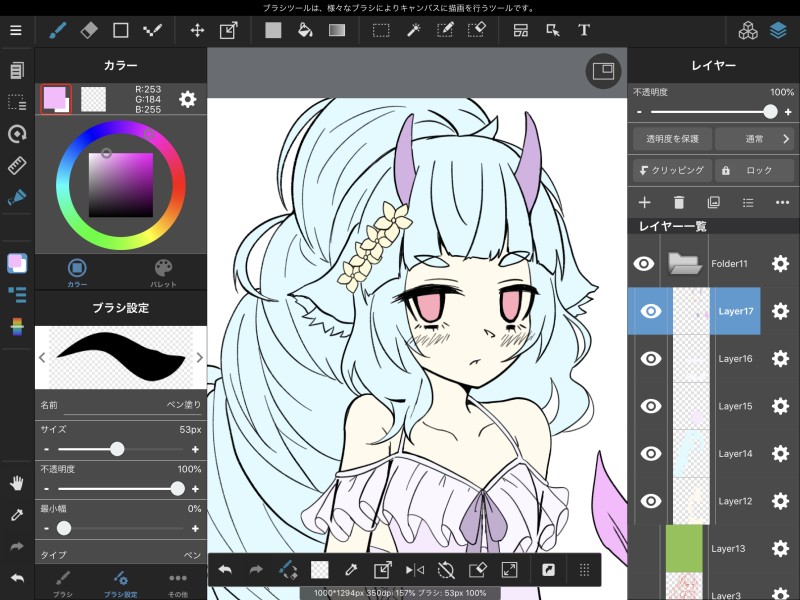This screenshot has height=600, width=800.
Task: Undo with bottom toolbar arrow
Action: pyautogui.click(x=225, y=570)
